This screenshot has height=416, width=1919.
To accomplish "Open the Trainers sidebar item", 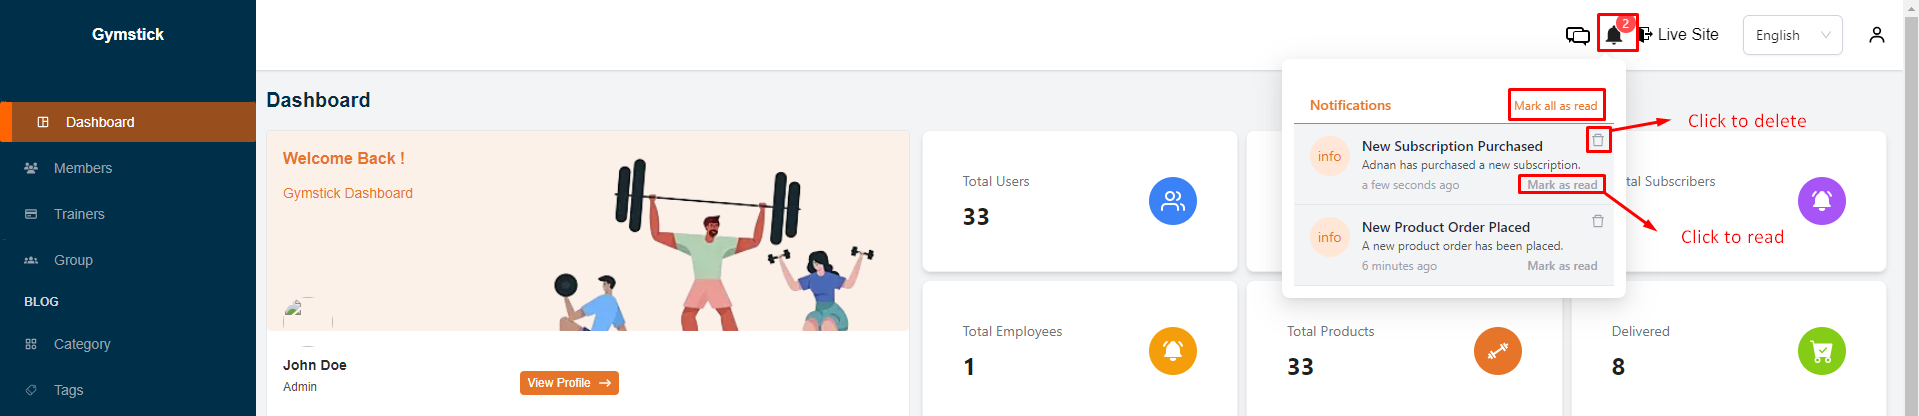I will 79,214.
